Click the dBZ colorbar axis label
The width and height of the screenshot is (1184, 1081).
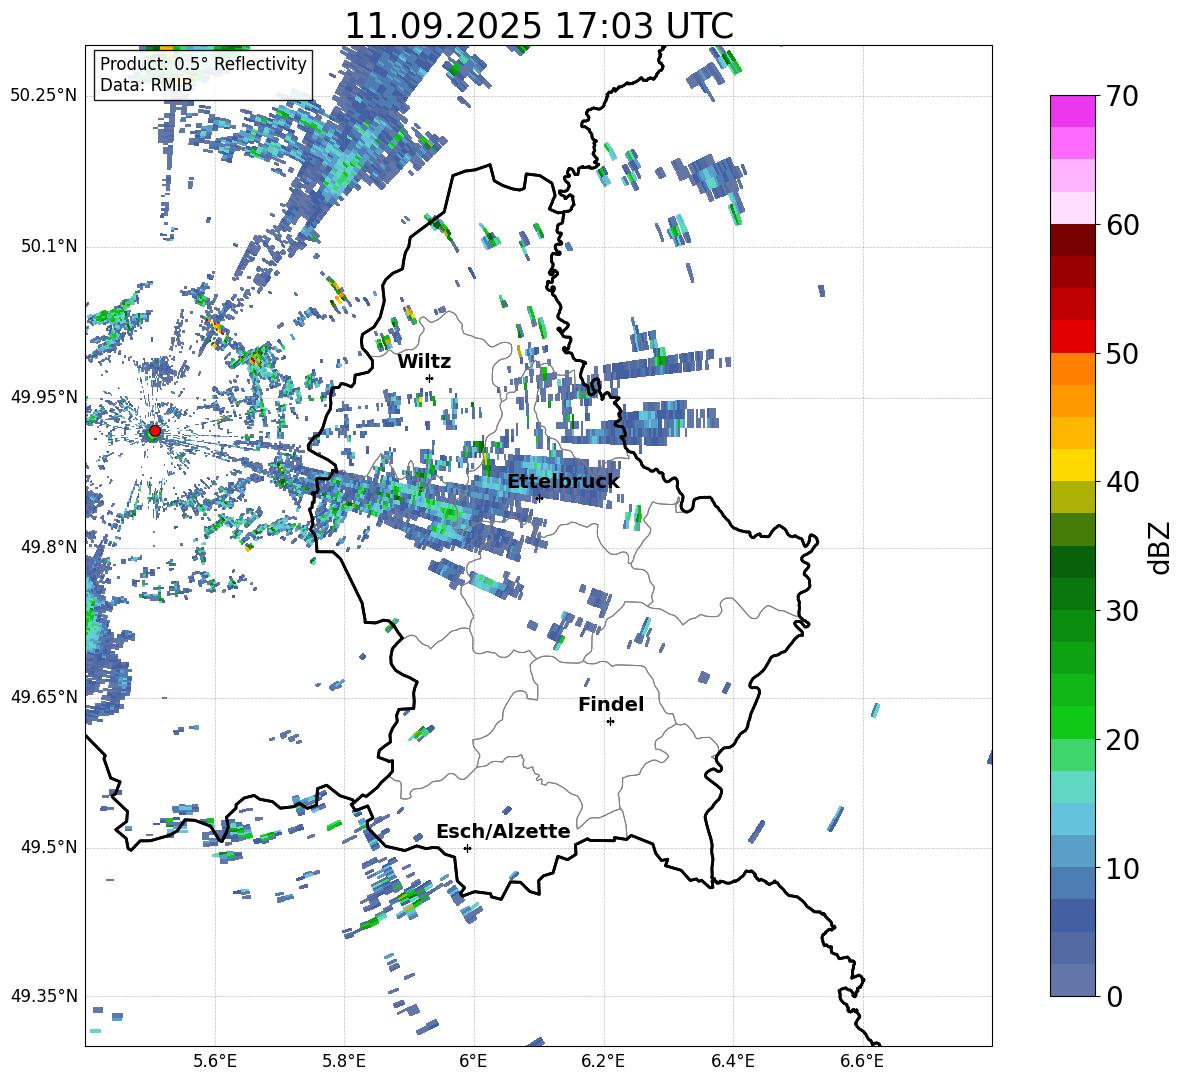coord(1159,547)
